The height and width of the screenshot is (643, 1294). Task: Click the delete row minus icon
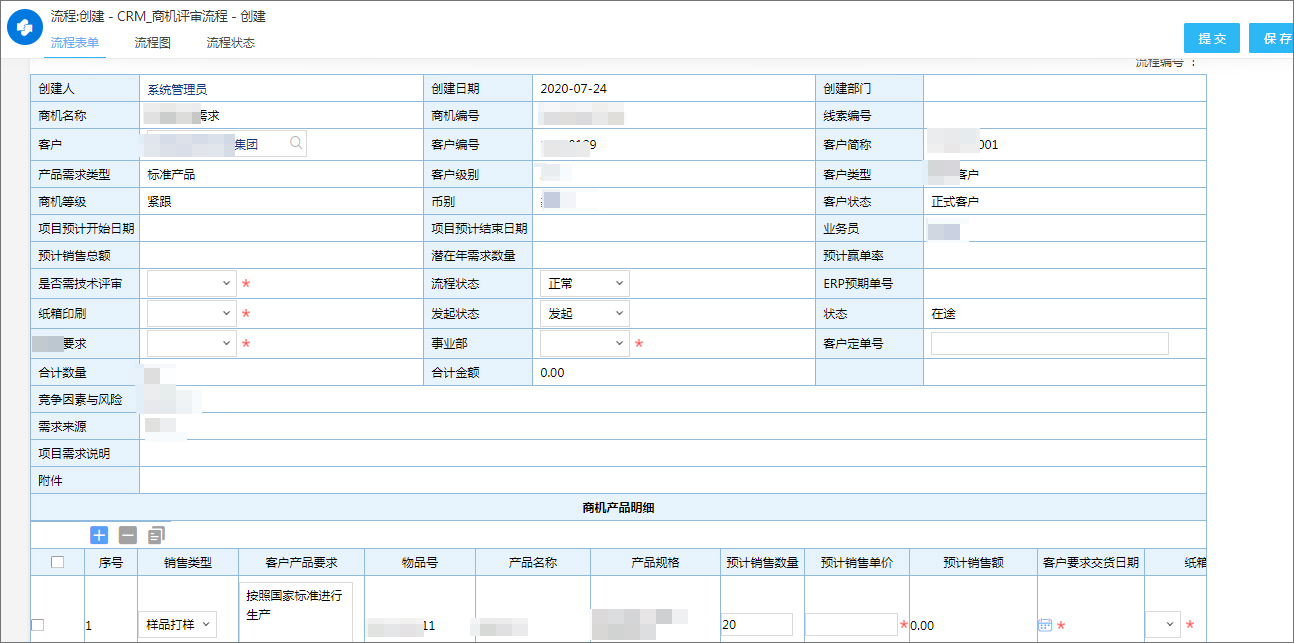[x=127, y=535]
